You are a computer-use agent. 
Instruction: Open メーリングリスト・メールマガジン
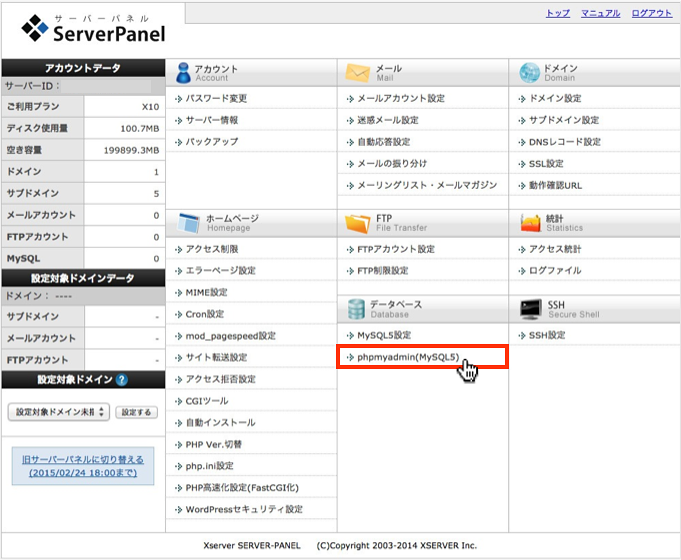(427, 186)
